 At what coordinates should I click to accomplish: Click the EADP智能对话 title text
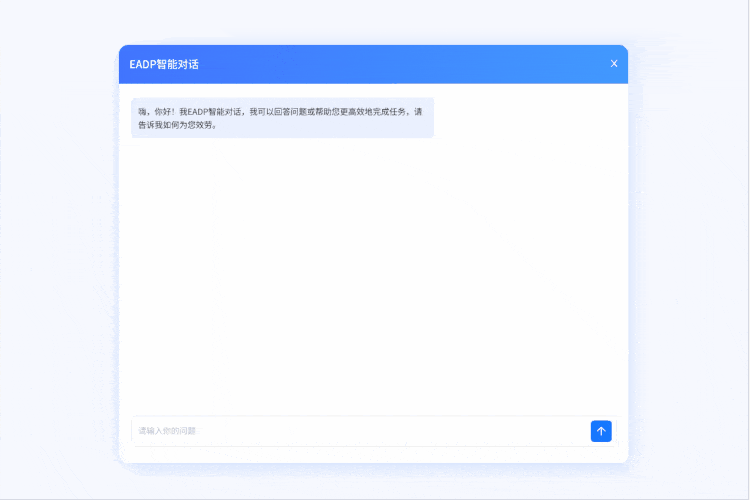(x=164, y=64)
